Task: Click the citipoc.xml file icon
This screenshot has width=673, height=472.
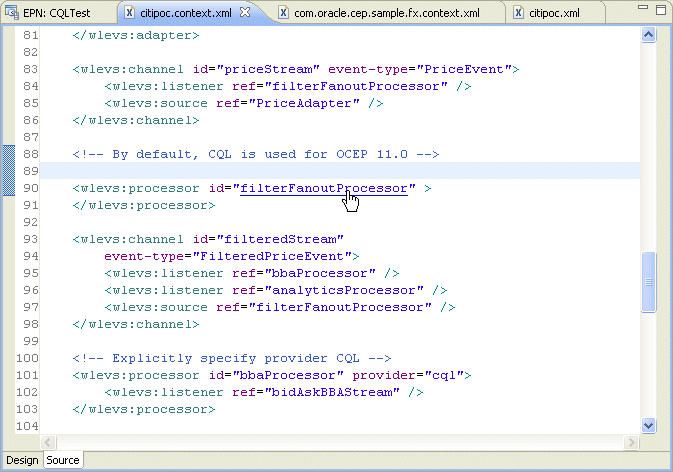Action: pos(518,13)
